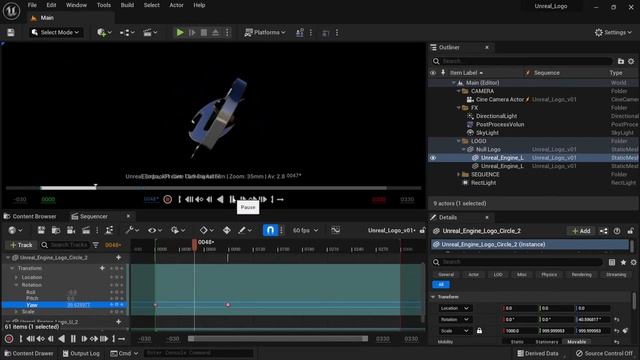Click the Add component button in Details

pyautogui.click(x=581, y=231)
